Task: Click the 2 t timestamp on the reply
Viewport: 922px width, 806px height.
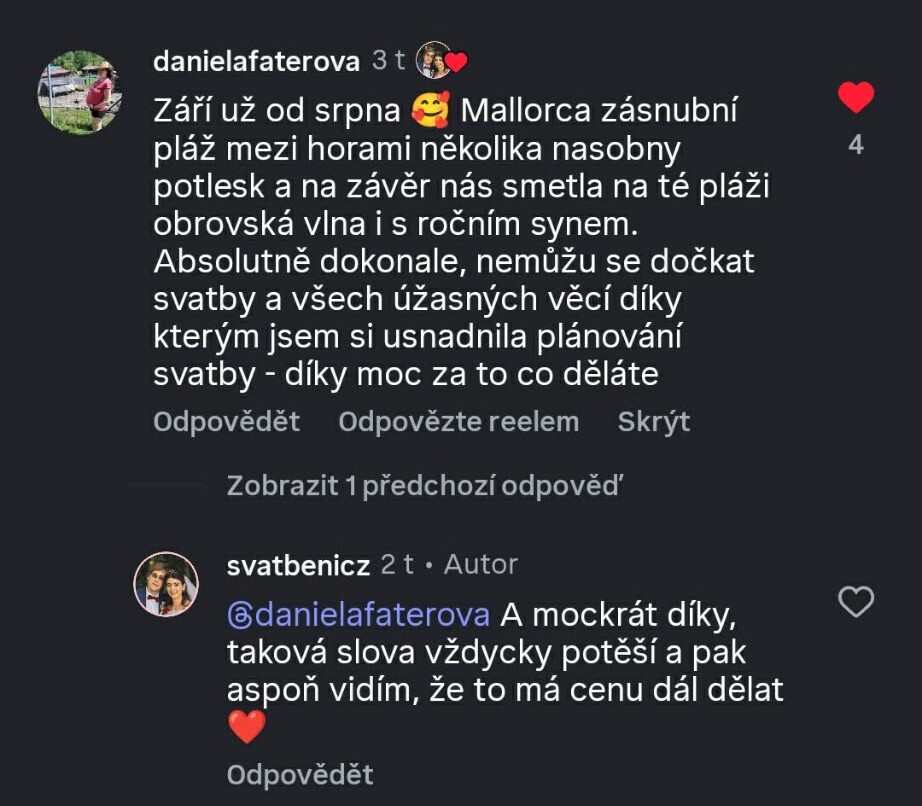Action: 397,564
